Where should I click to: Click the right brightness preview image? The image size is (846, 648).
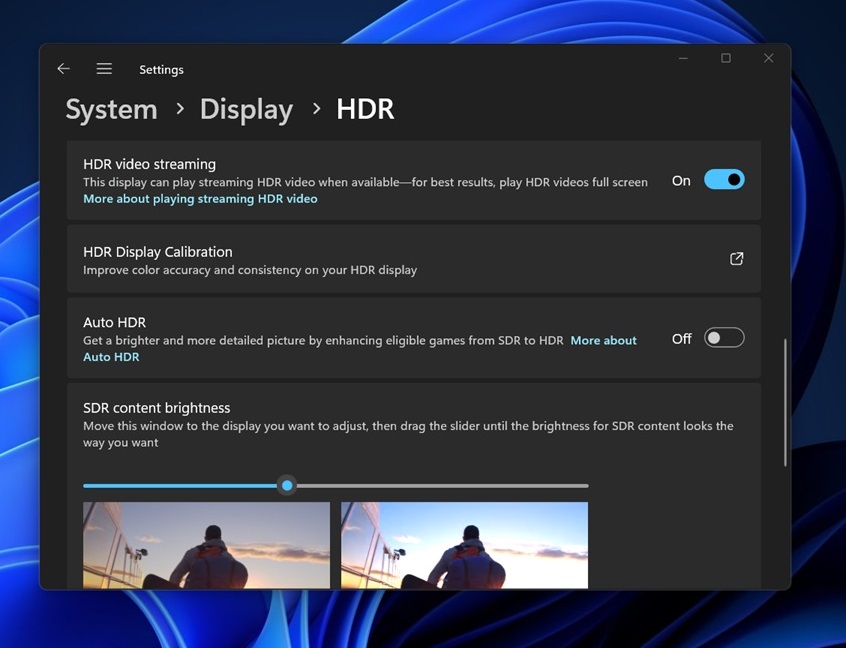(464, 545)
